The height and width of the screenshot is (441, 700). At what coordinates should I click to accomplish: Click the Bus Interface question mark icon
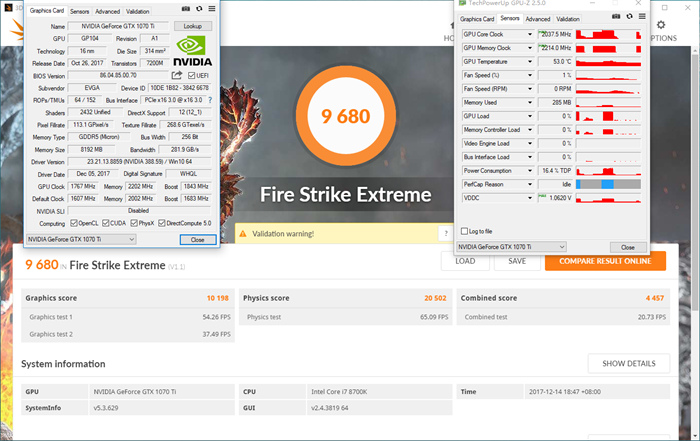coord(211,101)
